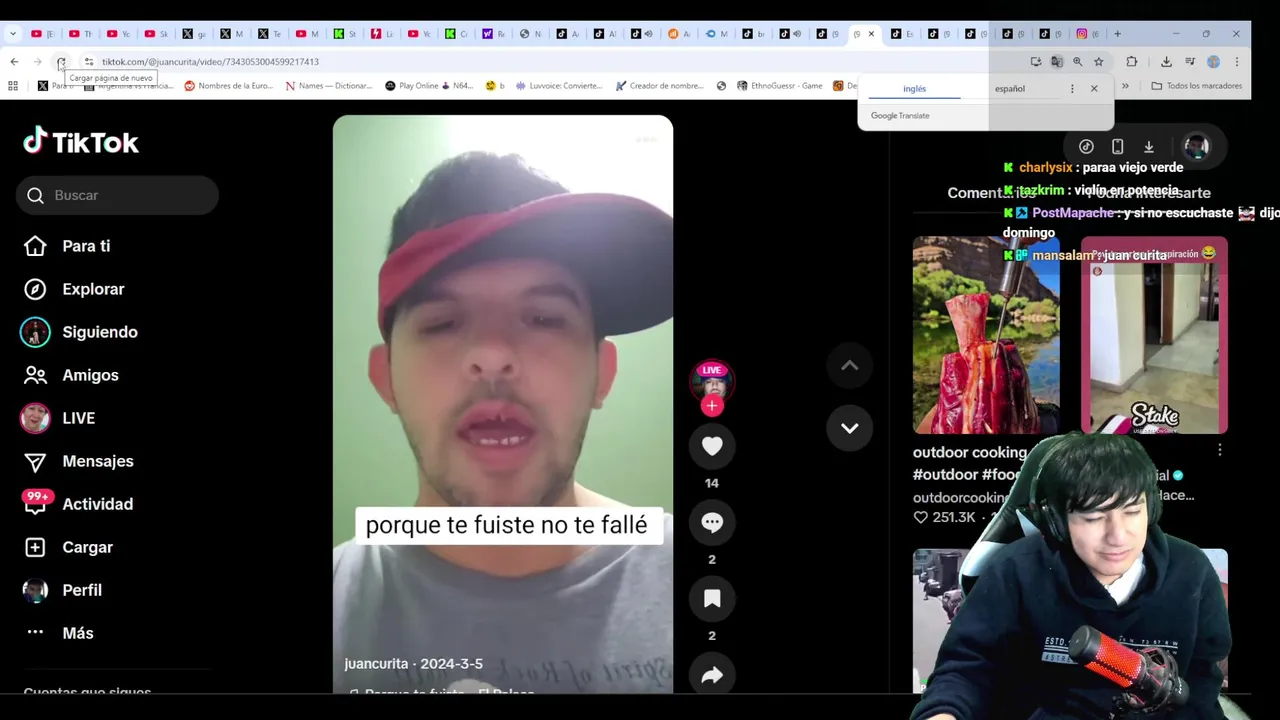
Task: Click the Chrome profile avatar
Action: [1213, 62]
